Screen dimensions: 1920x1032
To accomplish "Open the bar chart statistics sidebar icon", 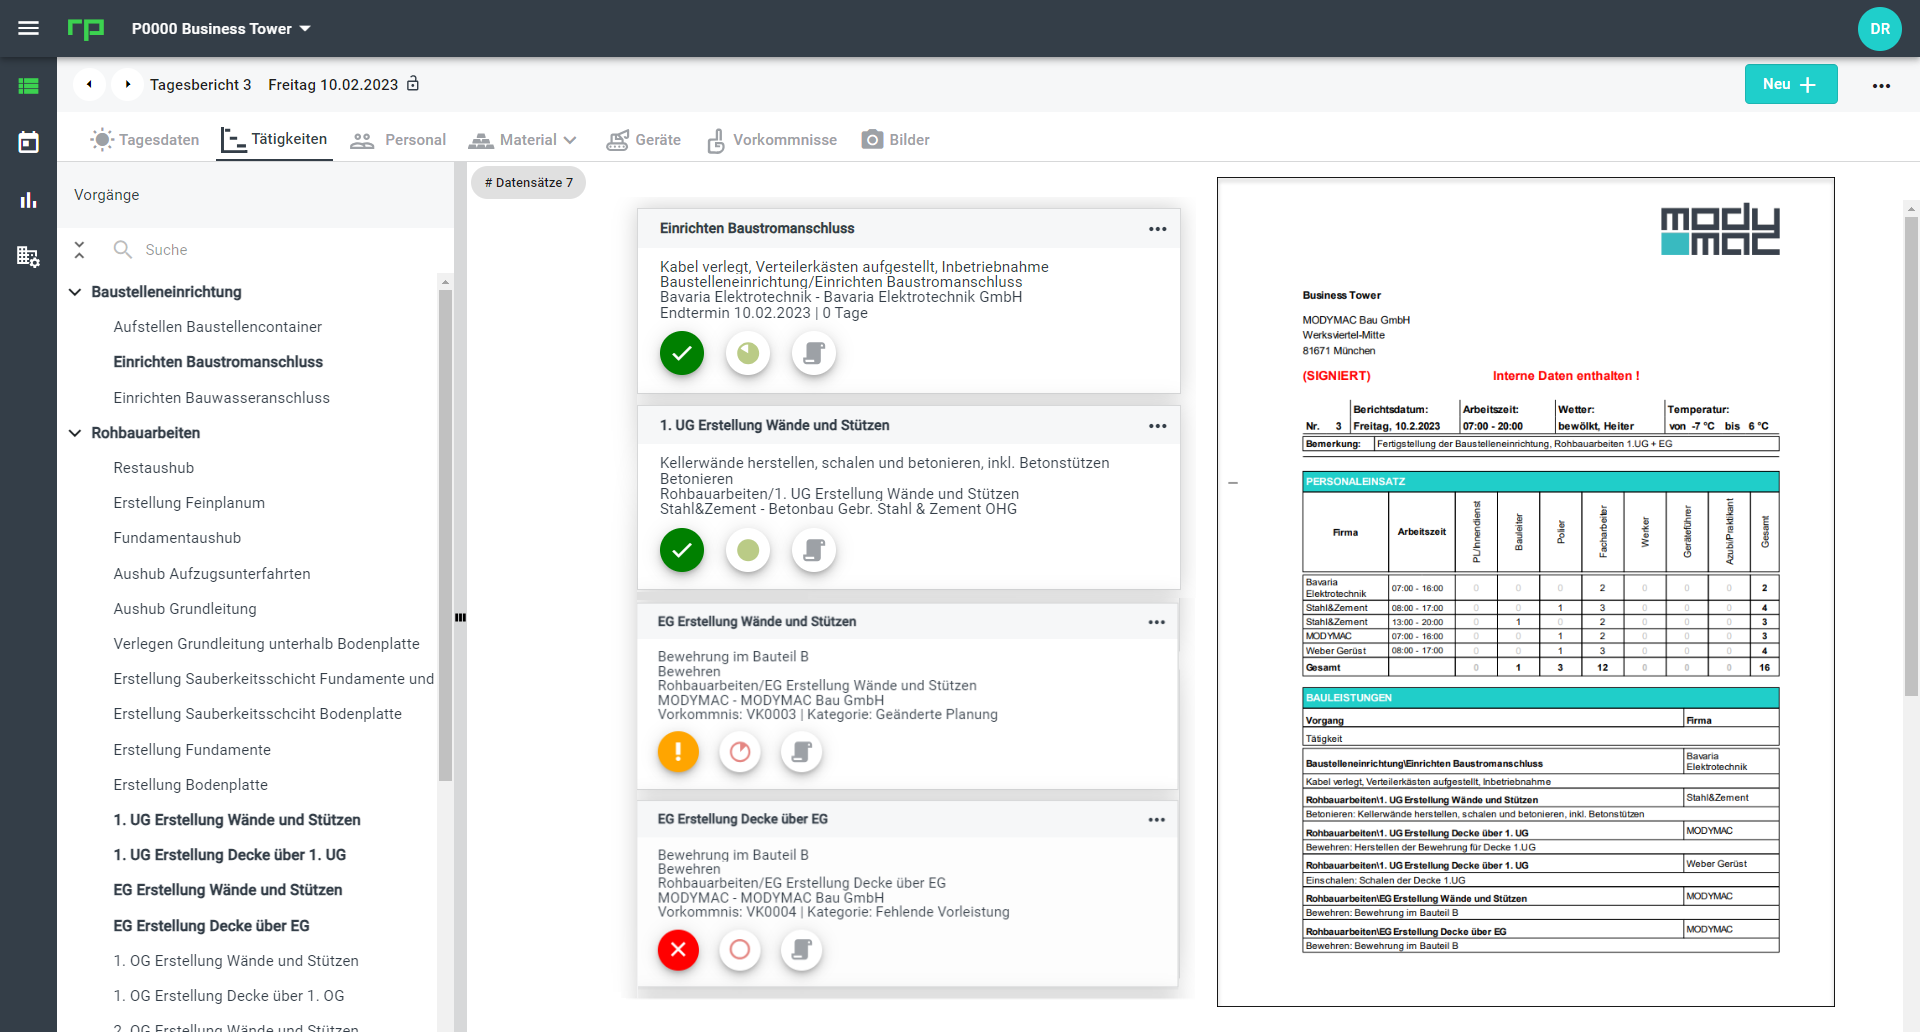I will [x=28, y=200].
